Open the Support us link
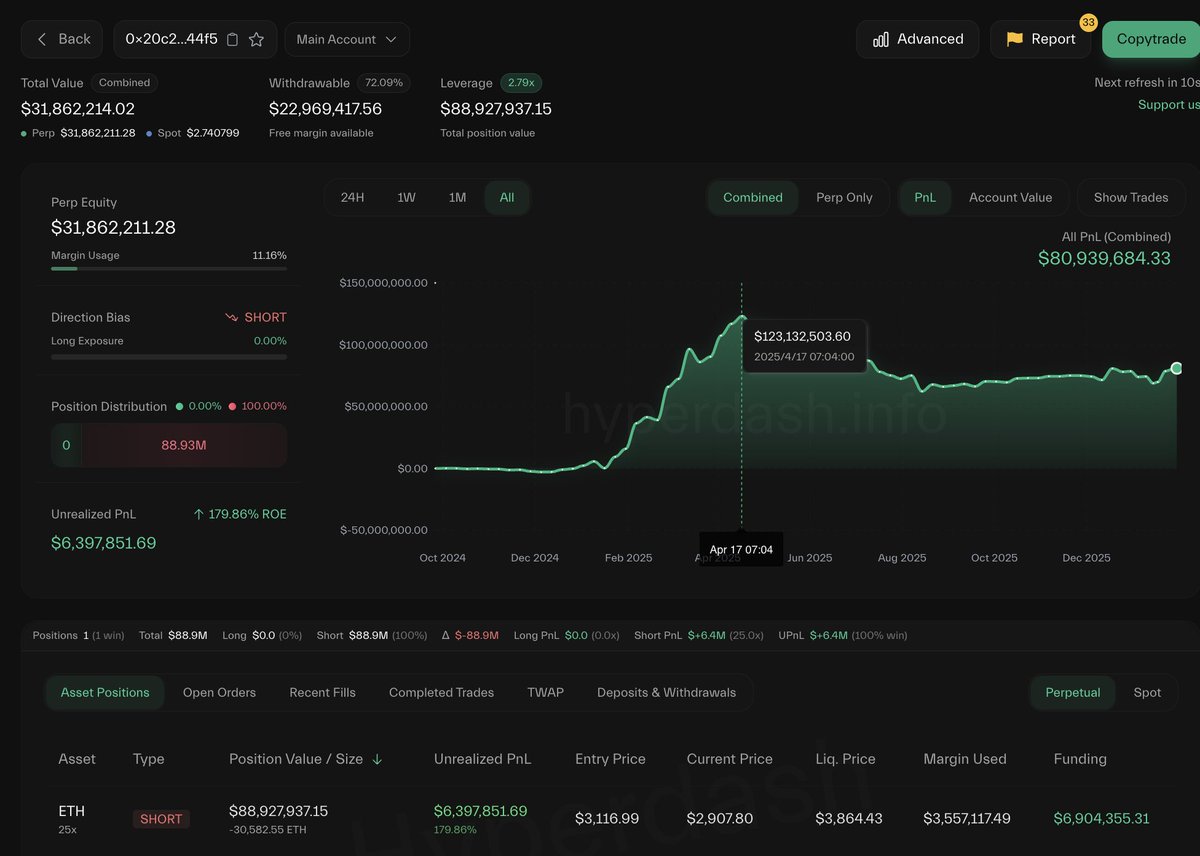1200x856 pixels. (1168, 105)
